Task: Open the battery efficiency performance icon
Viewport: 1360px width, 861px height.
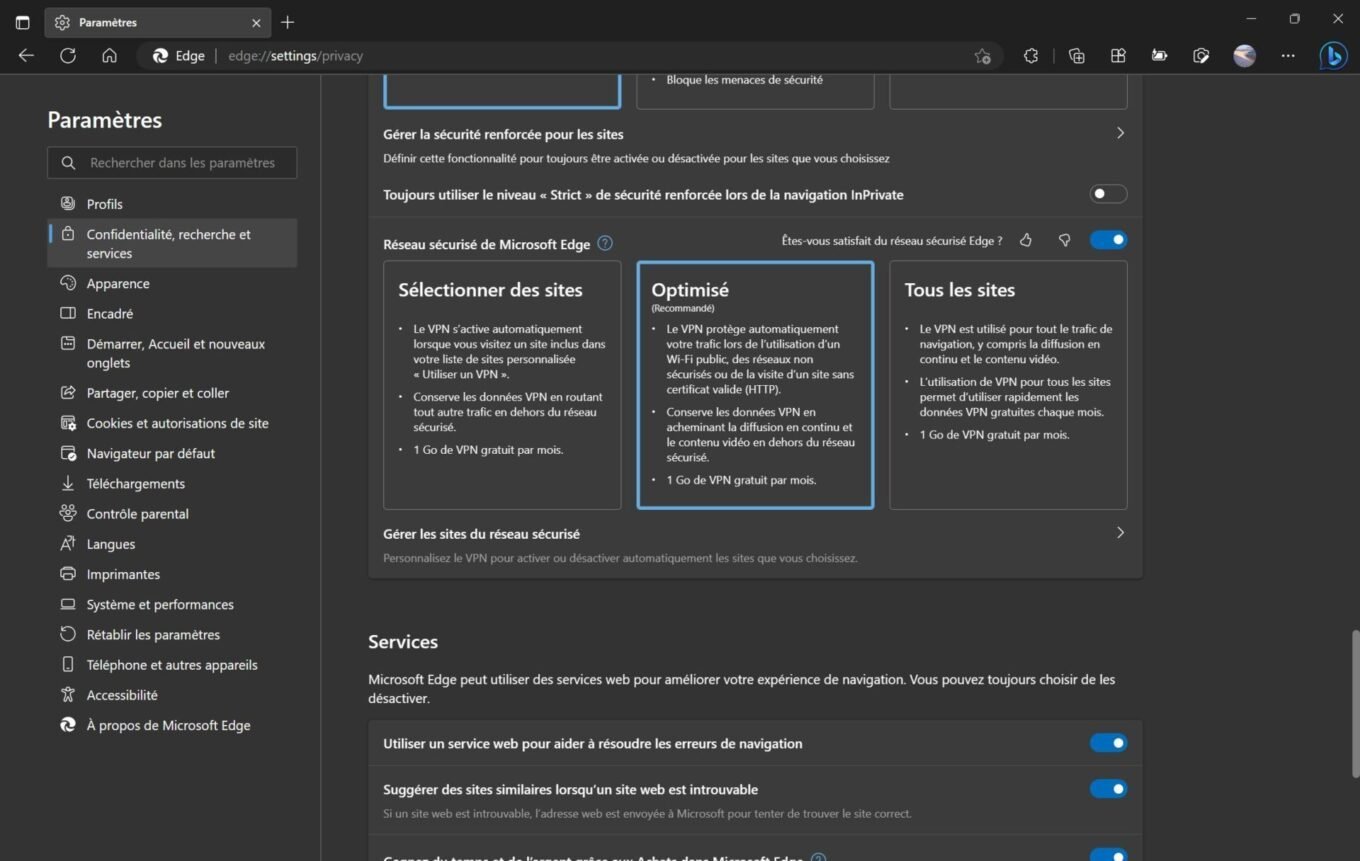Action: tap(1160, 56)
